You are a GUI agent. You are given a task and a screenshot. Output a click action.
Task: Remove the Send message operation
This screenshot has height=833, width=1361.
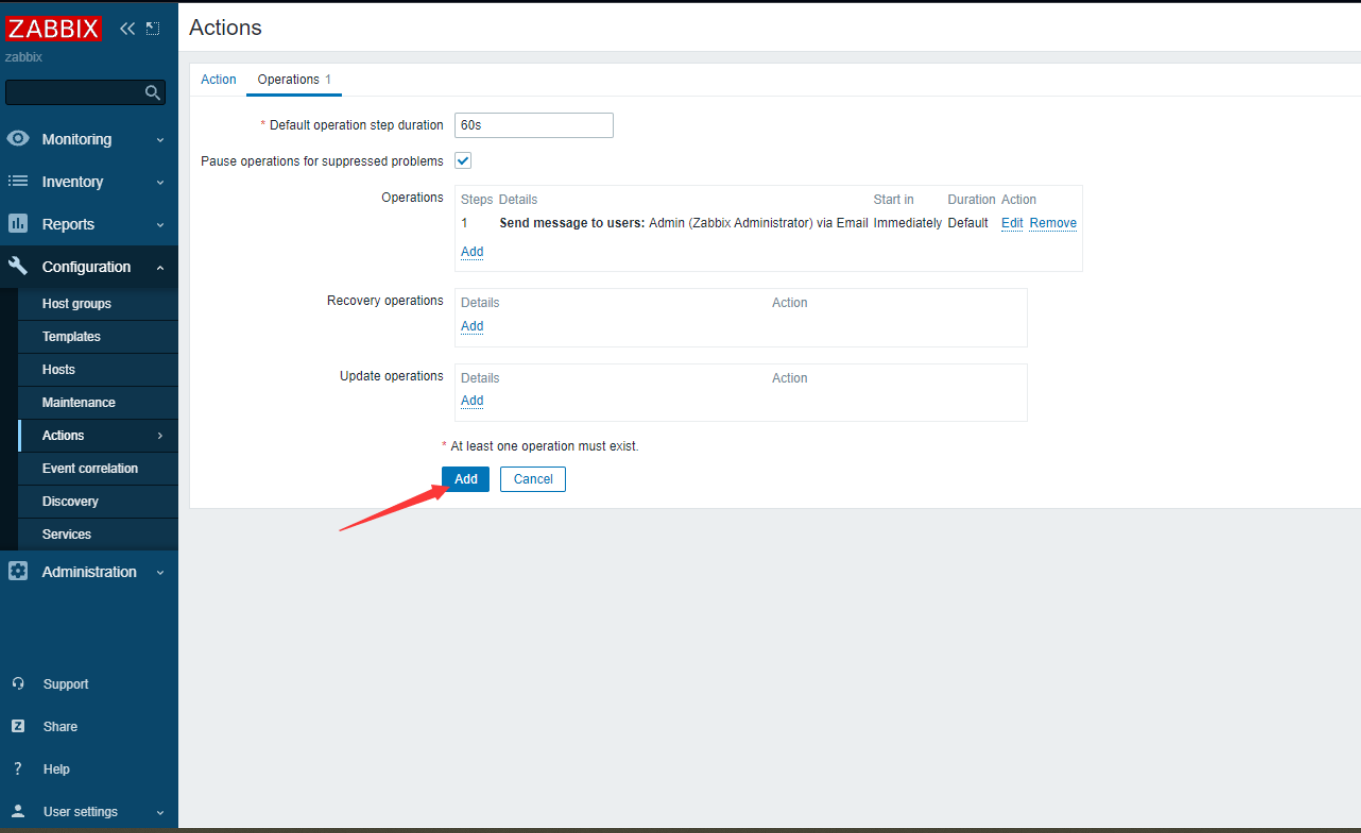point(1053,223)
